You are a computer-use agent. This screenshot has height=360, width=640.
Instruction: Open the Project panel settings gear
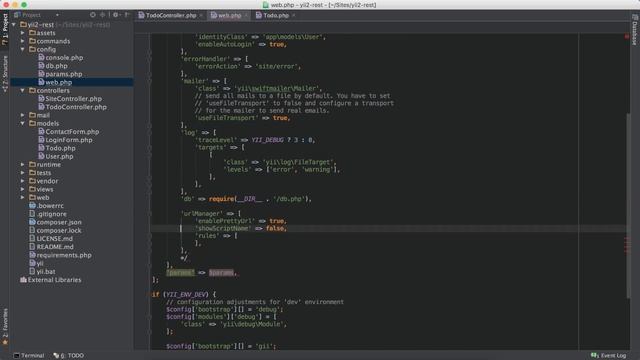point(116,15)
